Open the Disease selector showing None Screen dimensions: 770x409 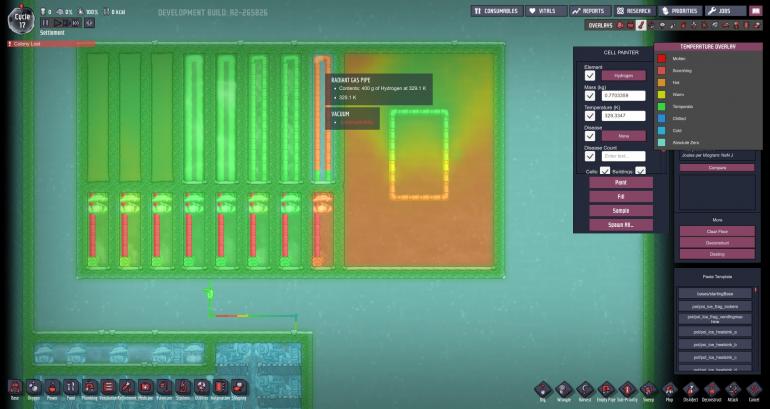(x=623, y=135)
